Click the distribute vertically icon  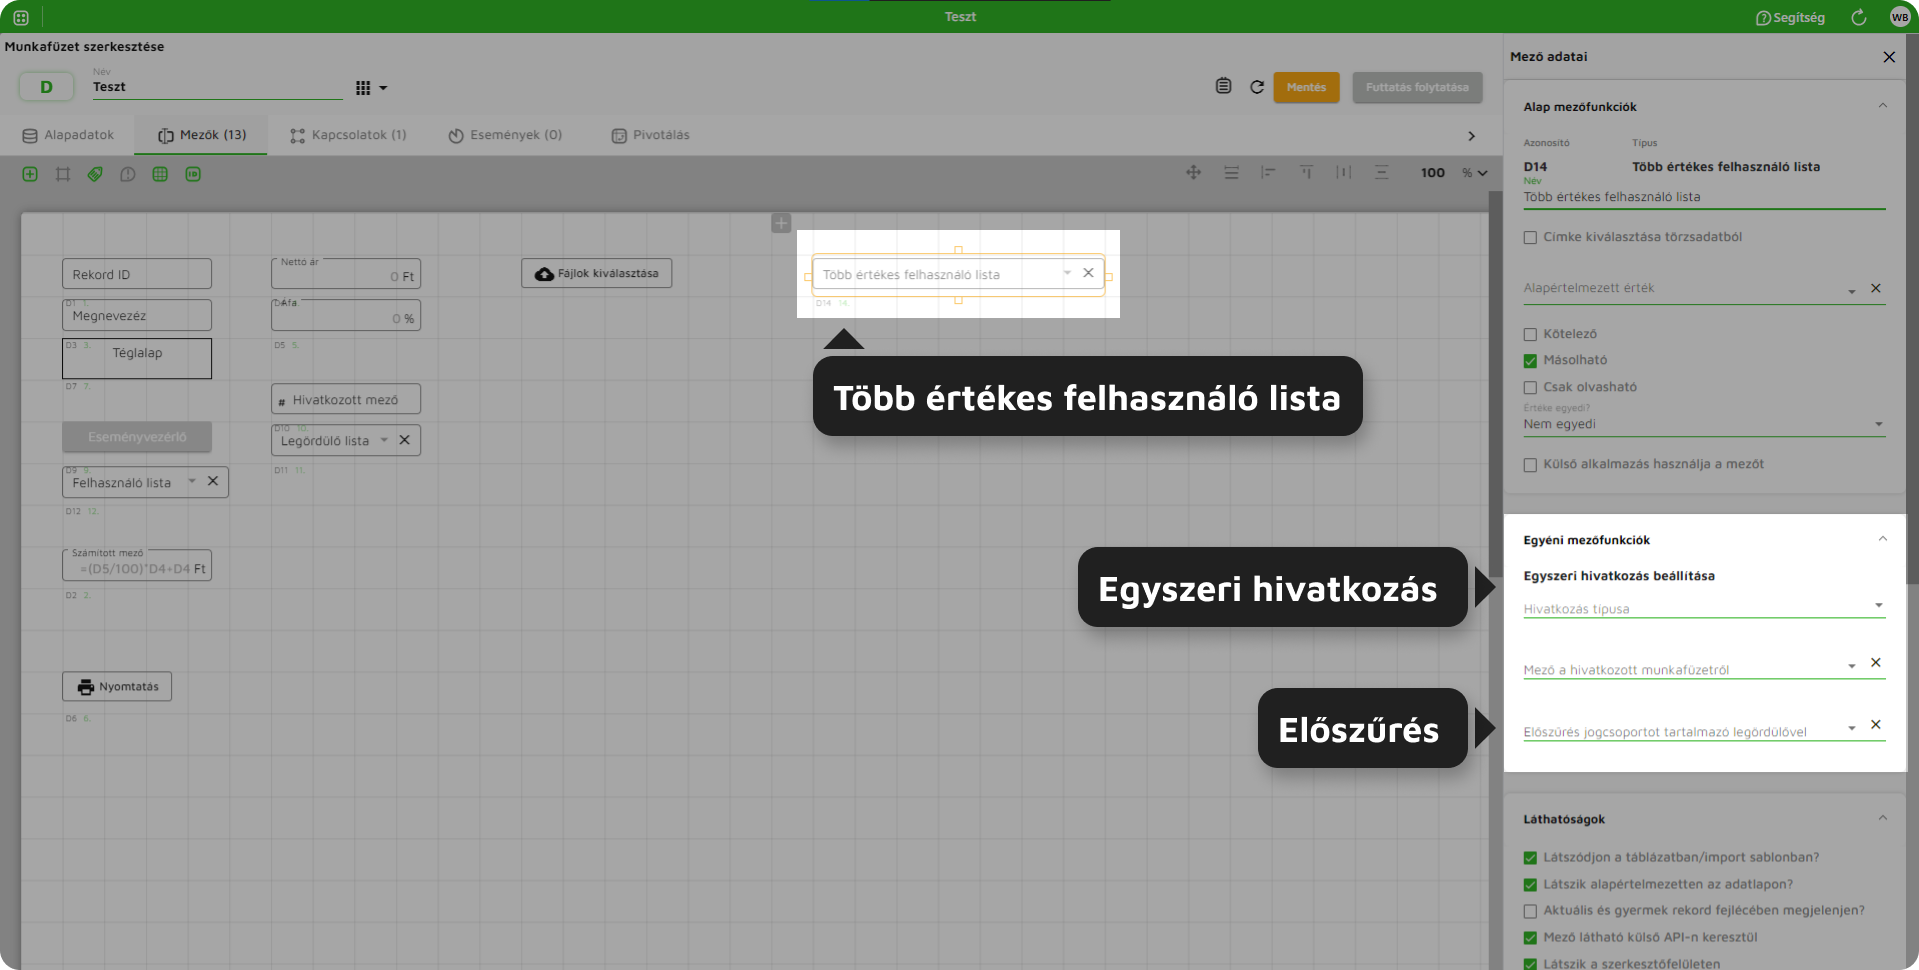[1381, 172]
